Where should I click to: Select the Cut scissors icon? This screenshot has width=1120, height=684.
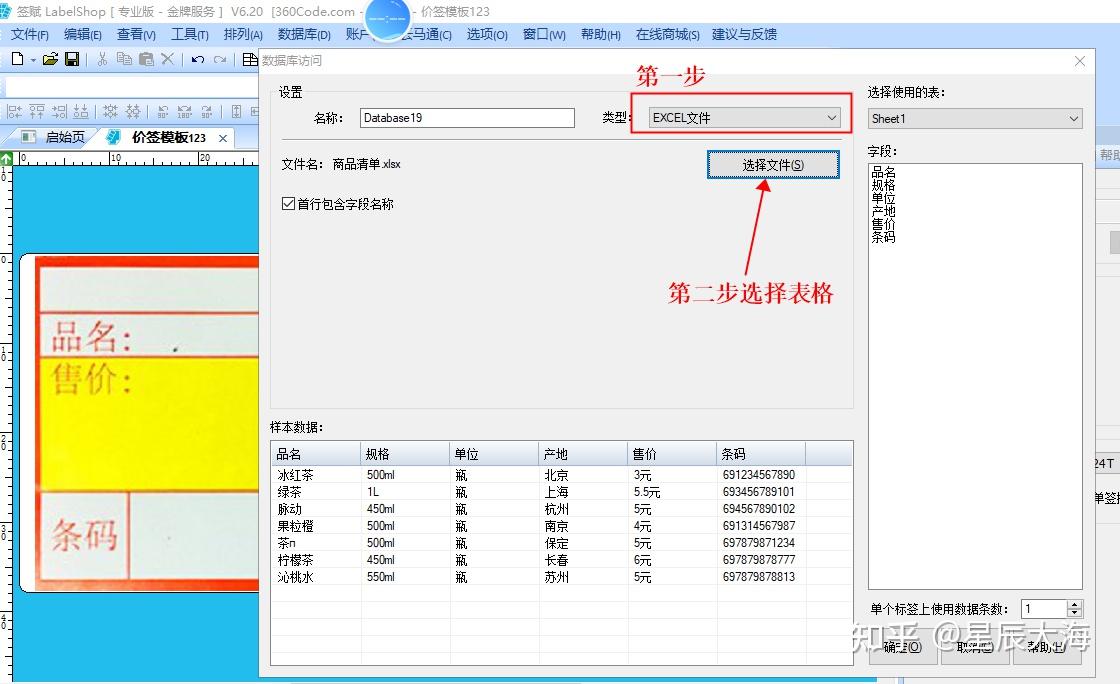[102, 60]
